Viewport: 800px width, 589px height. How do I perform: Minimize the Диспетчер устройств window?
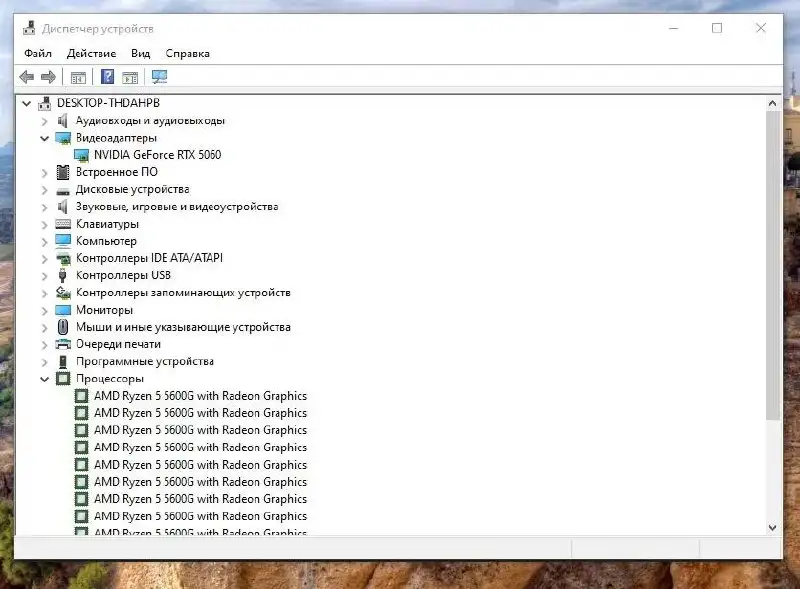pyautogui.click(x=673, y=28)
